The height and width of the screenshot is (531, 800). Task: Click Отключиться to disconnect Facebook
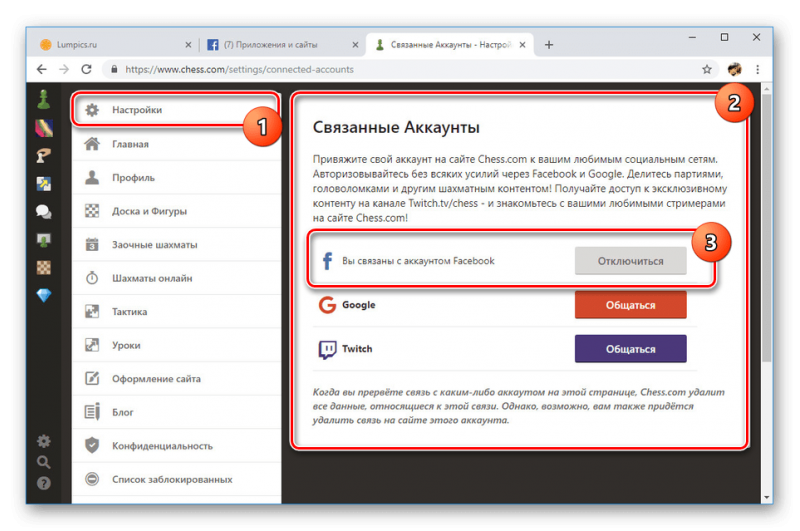pos(631,261)
